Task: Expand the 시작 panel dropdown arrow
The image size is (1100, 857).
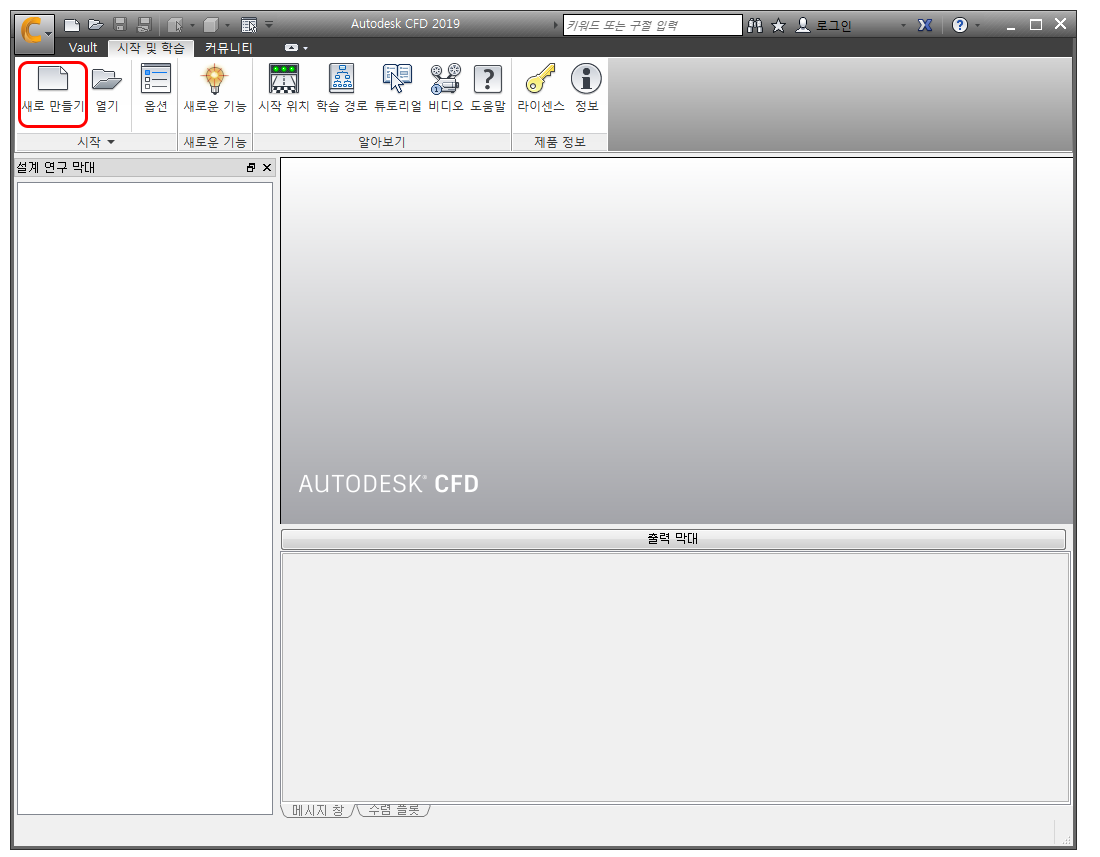Action: (x=111, y=142)
